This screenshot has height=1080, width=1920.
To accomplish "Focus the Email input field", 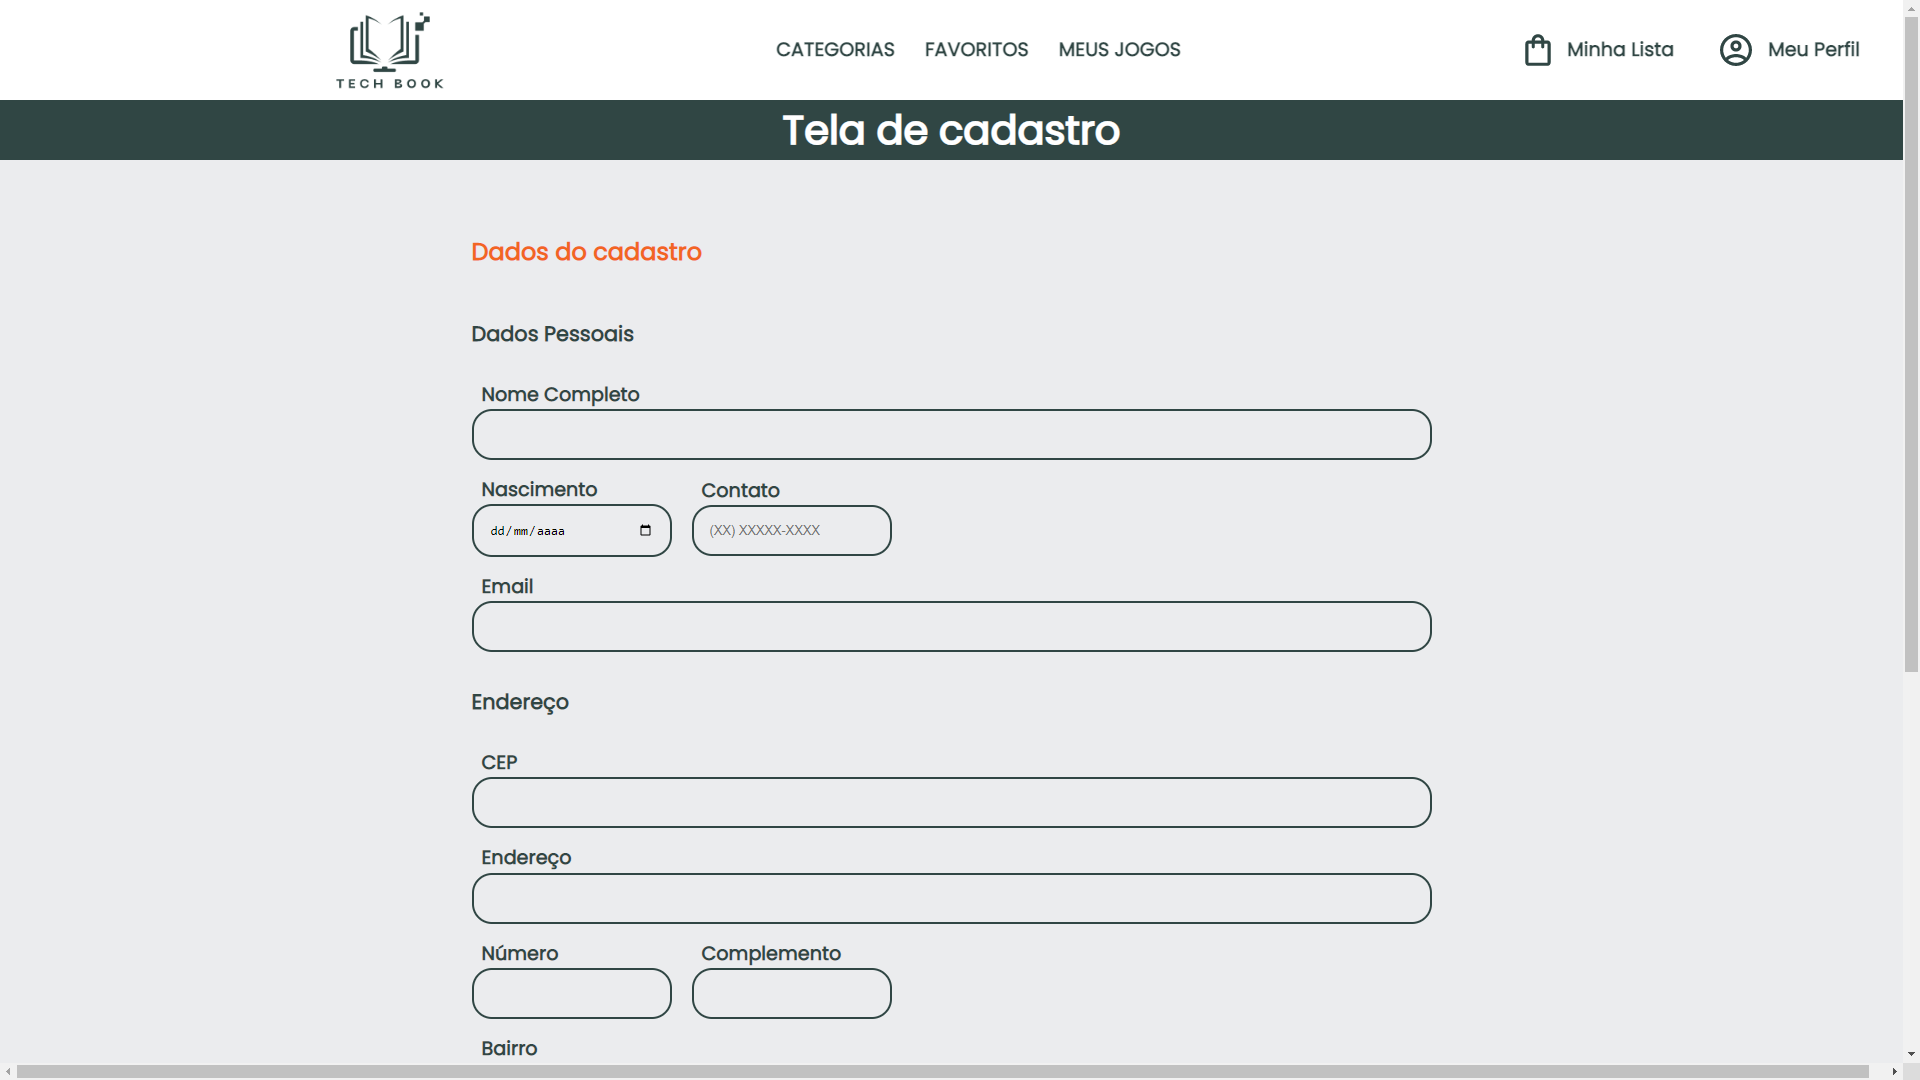I will tap(950, 626).
